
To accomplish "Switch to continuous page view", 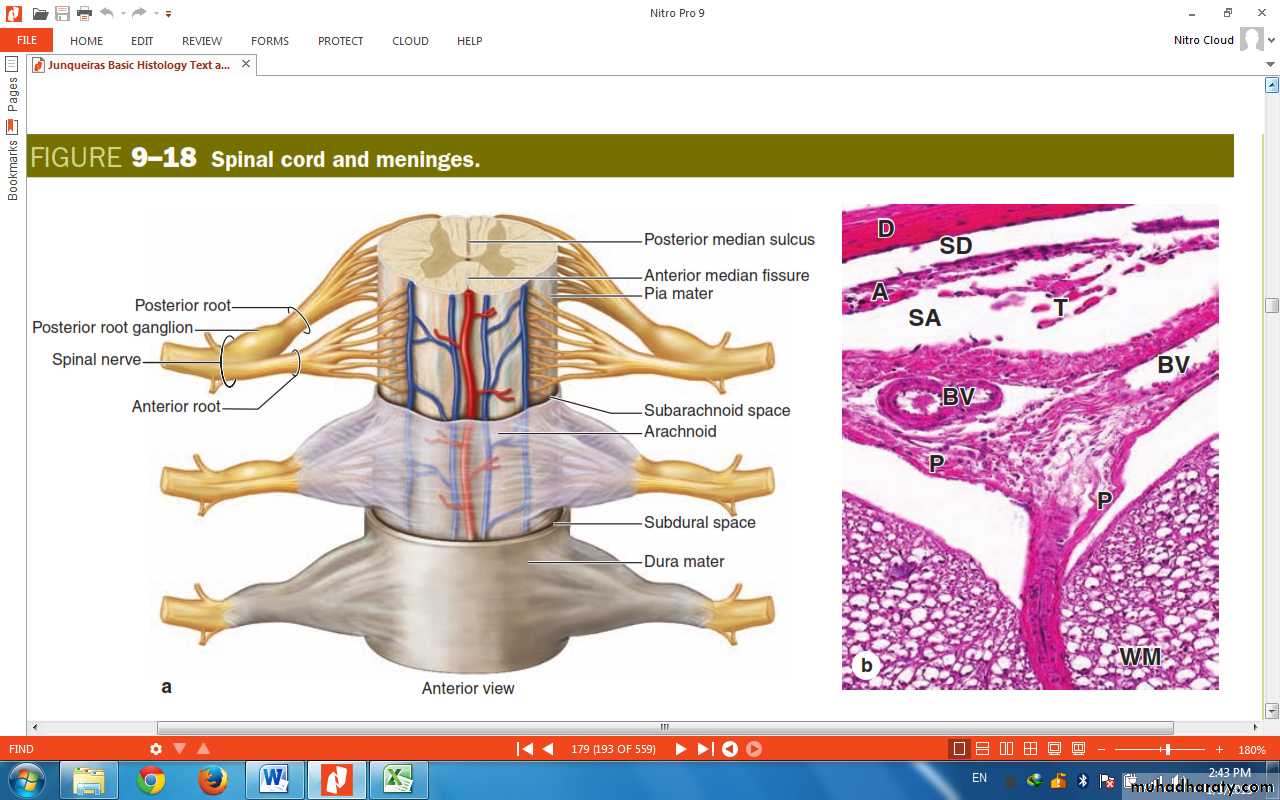I will click(x=983, y=749).
